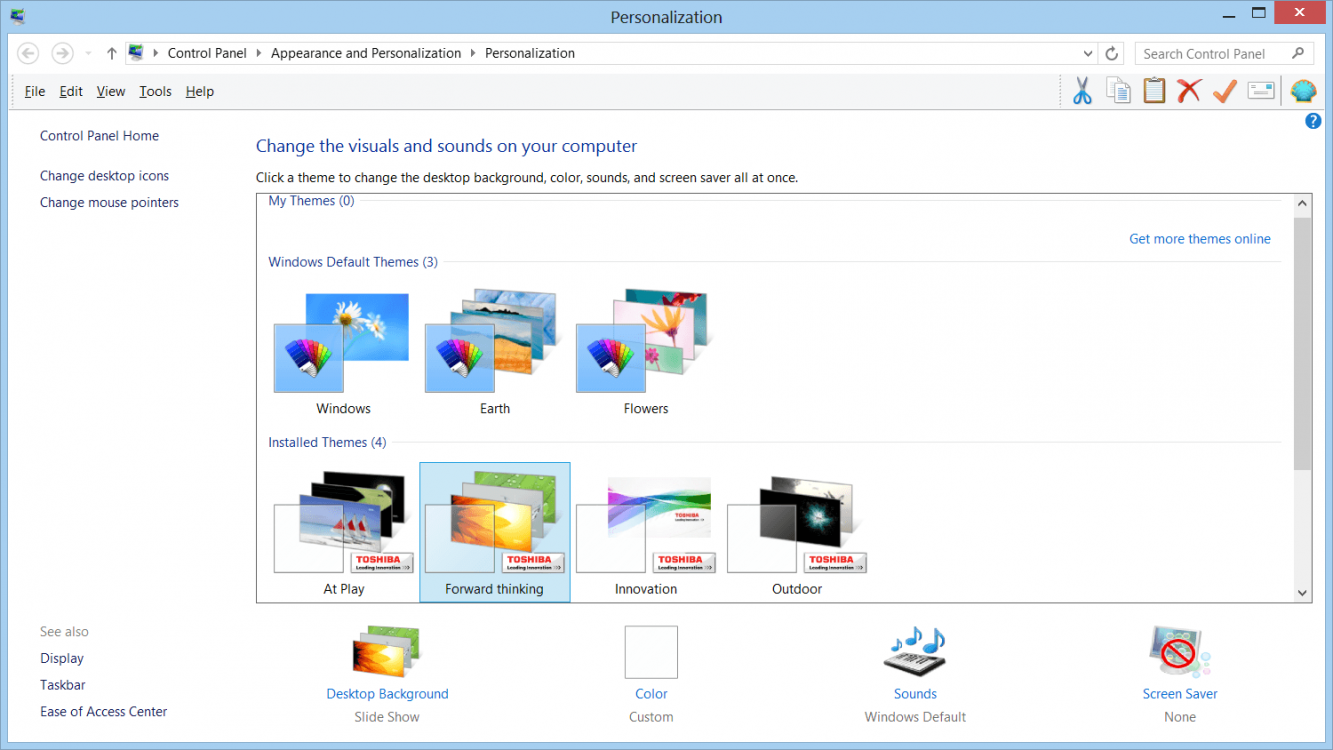Click the Sounds keyboard and notes icon
Screen dimensions: 1333x750
[915, 653]
